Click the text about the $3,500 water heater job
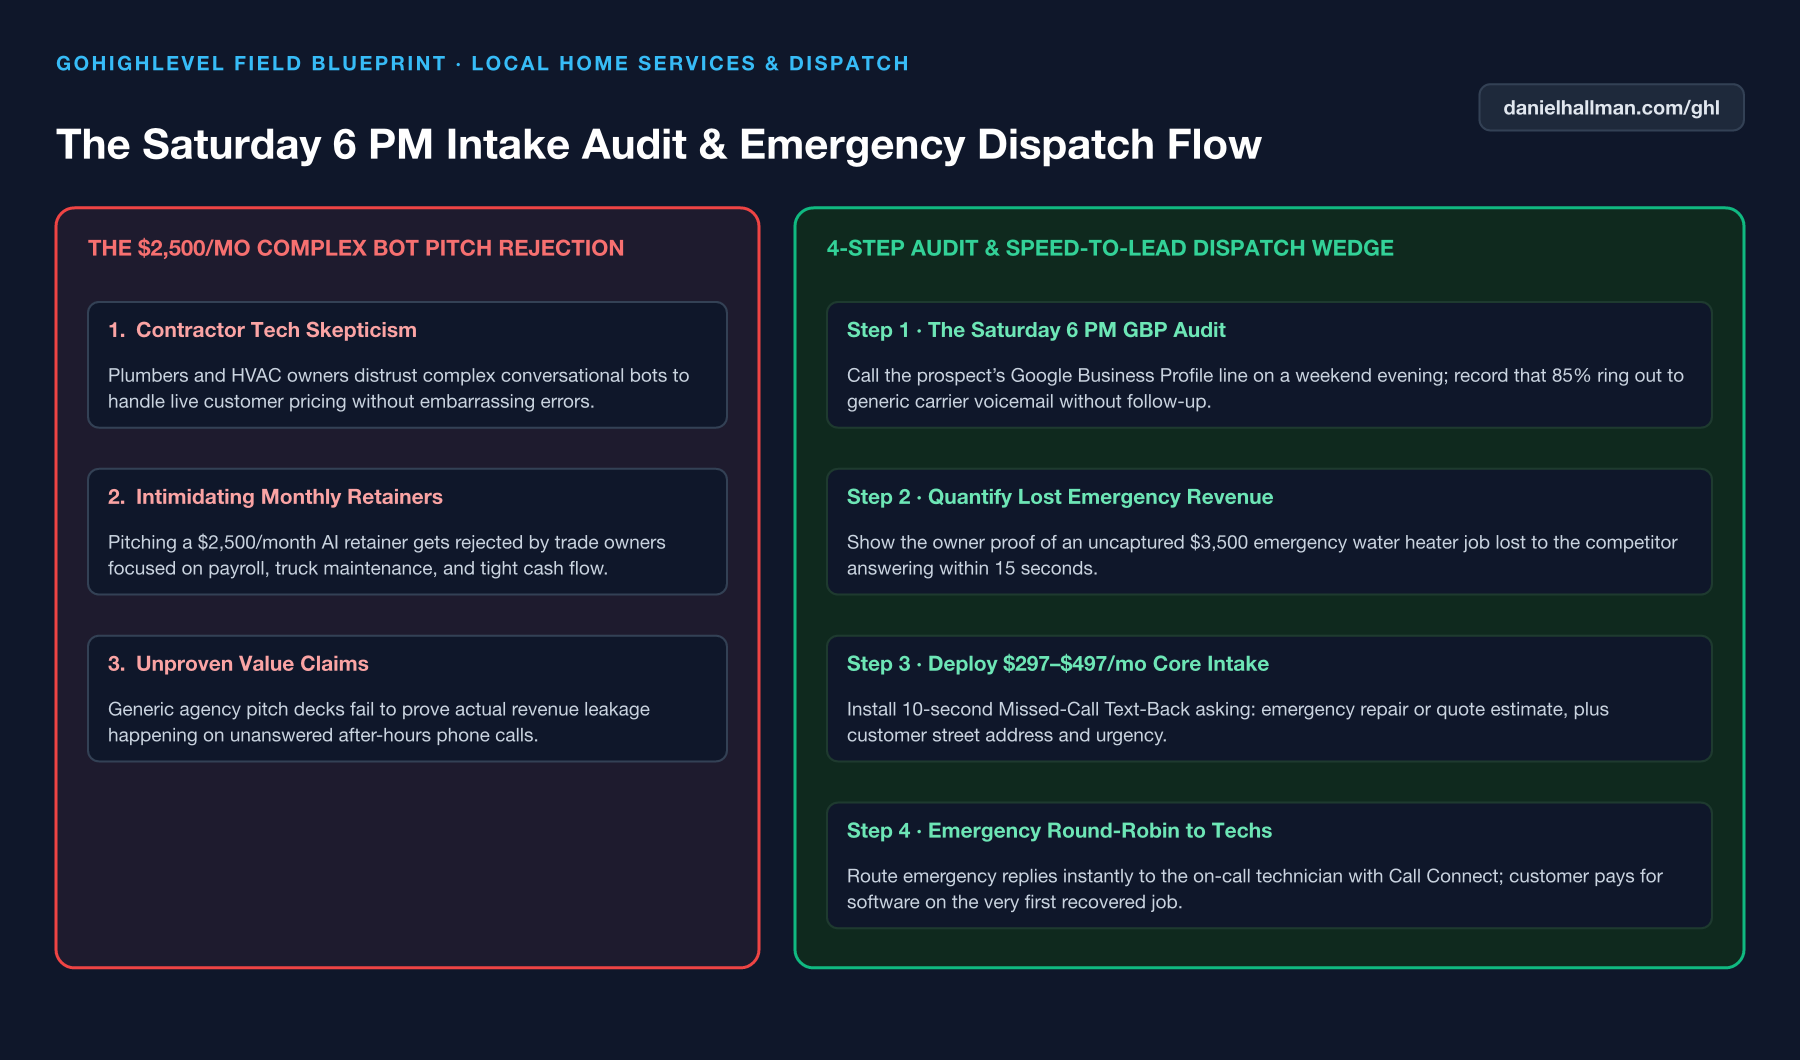Viewport: 1800px width, 1060px height. pos(1262,555)
